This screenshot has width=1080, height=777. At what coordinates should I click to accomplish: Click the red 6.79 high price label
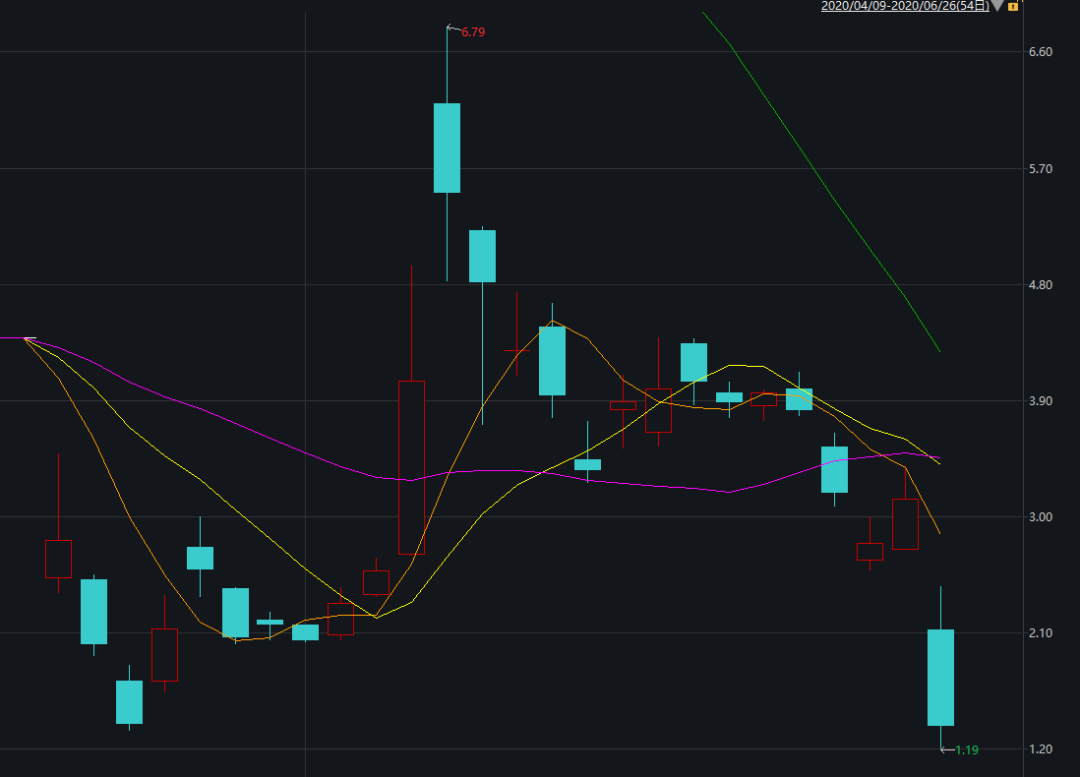click(473, 33)
